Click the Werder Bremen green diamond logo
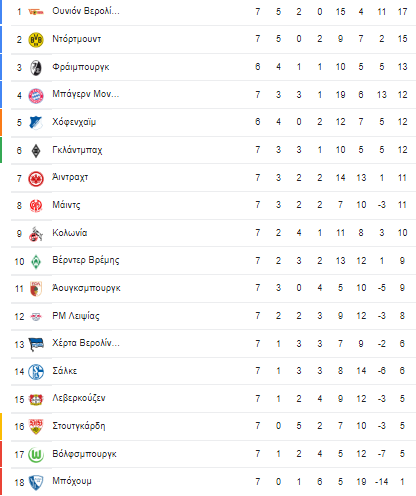The height and width of the screenshot is (496, 416). click(x=36, y=262)
